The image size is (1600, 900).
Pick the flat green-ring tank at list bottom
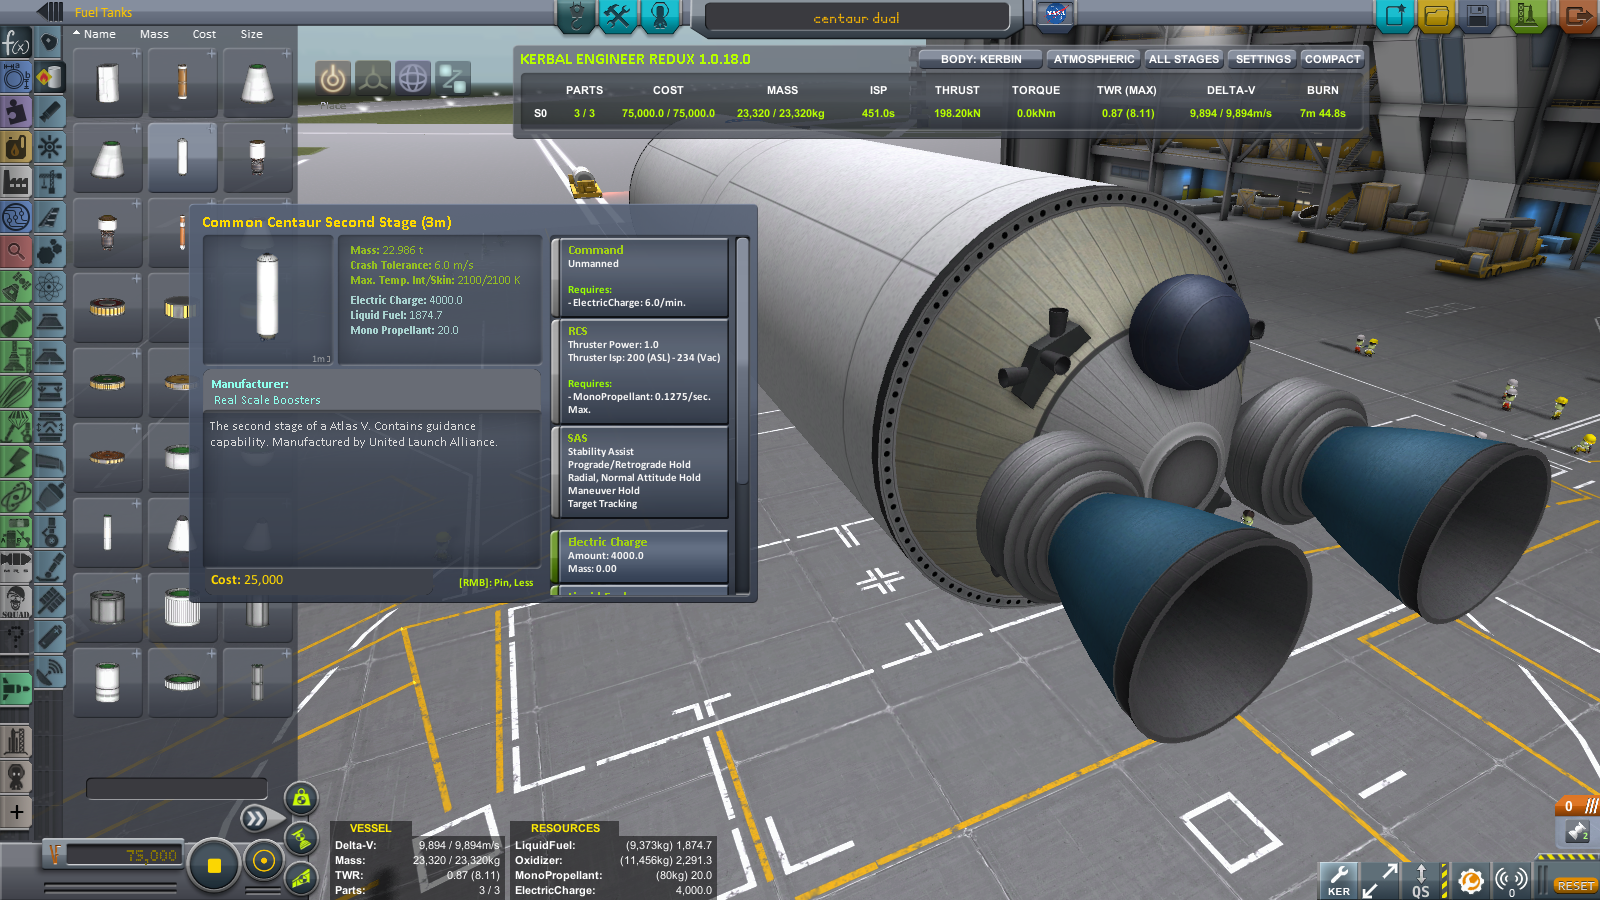pyautogui.click(x=182, y=683)
